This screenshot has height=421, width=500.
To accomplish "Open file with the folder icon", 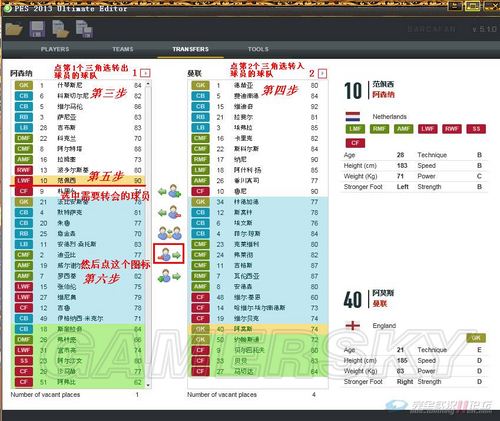I will [x=14, y=29].
